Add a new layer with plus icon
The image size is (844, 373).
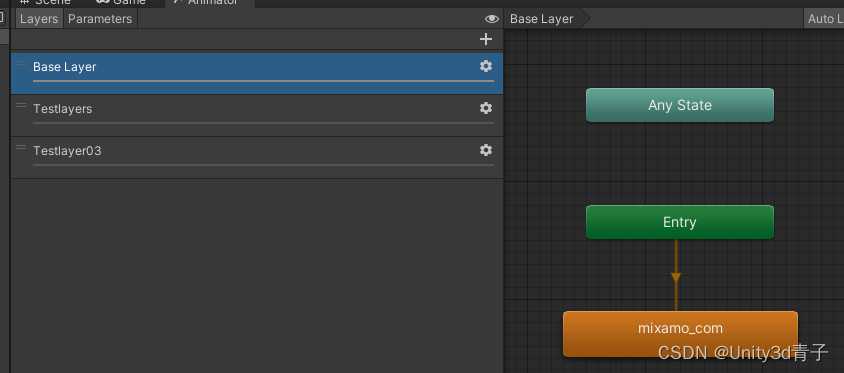(486, 39)
